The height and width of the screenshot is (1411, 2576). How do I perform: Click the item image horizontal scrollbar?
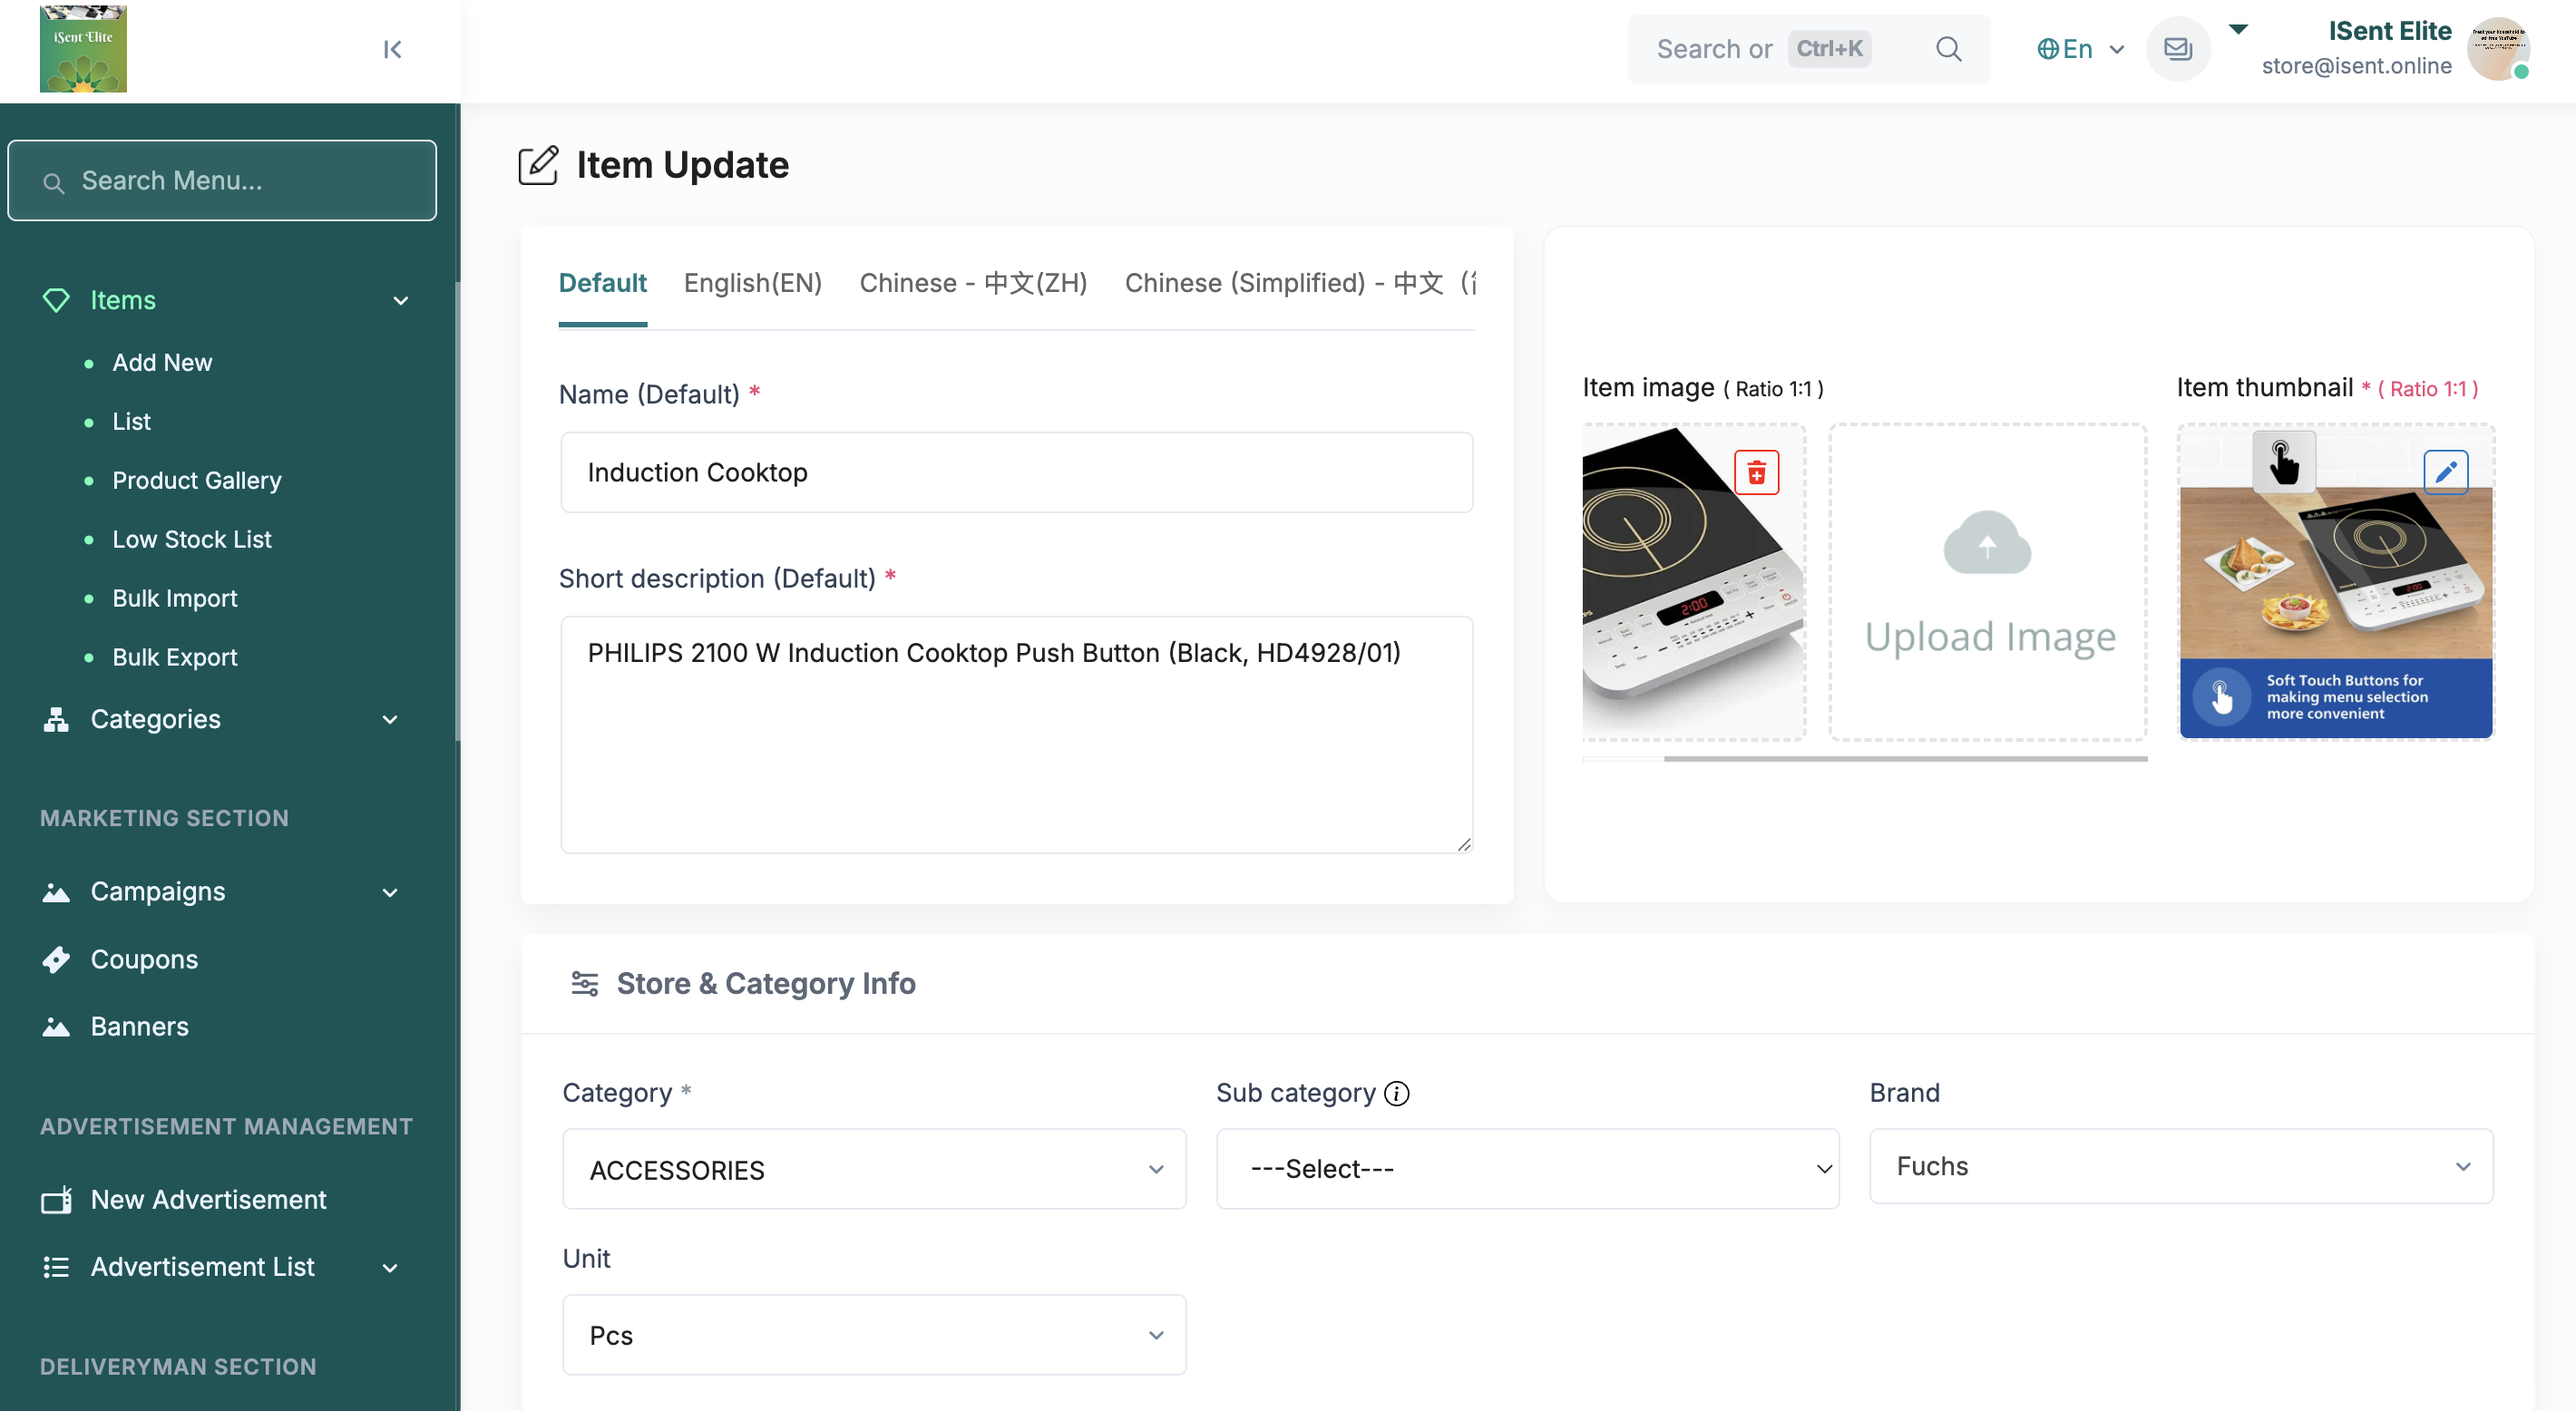[1904, 759]
